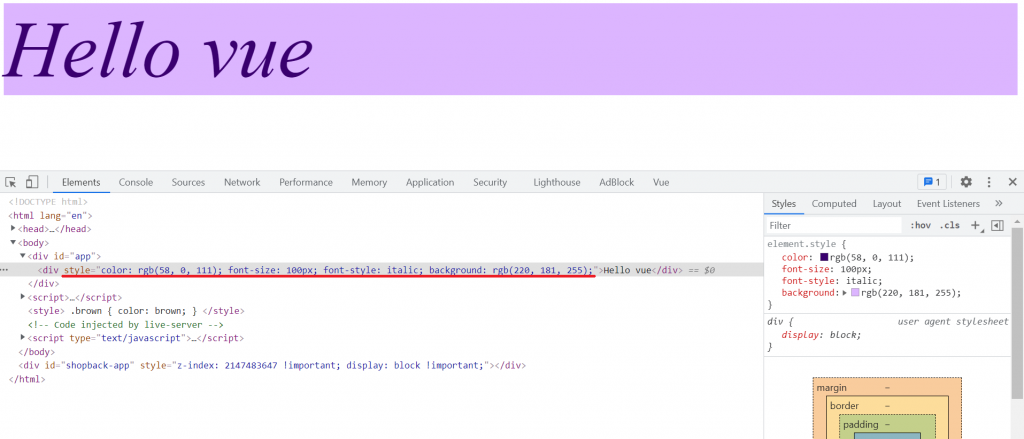Open the AdBlock tab
Image resolution: width=1024 pixels, height=439 pixels.
616,182
